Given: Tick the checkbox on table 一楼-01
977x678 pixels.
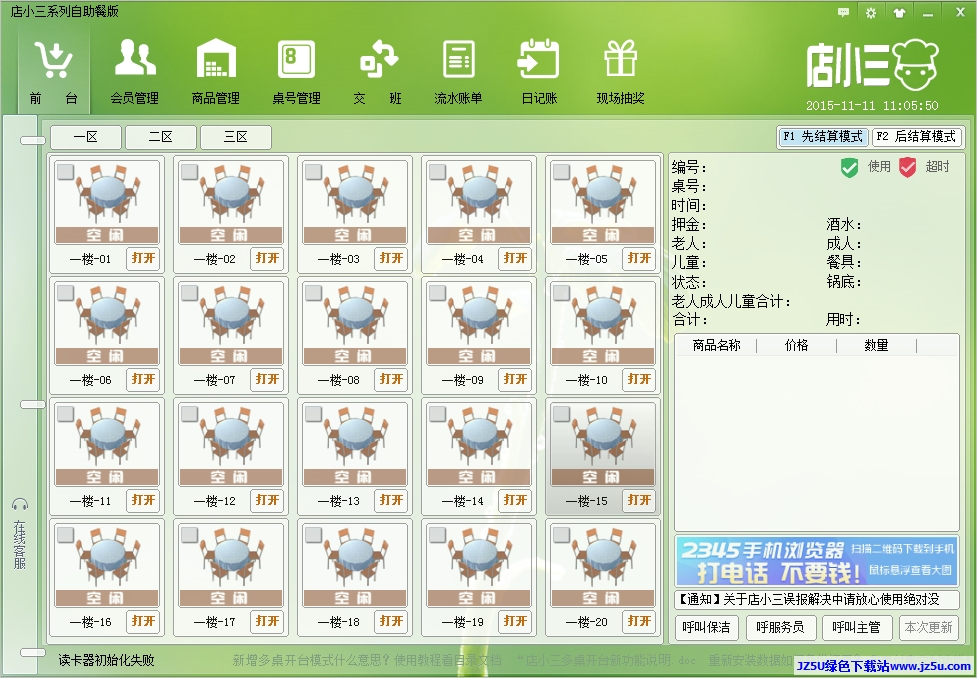Looking at the screenshot, I should tap(65, 172).
